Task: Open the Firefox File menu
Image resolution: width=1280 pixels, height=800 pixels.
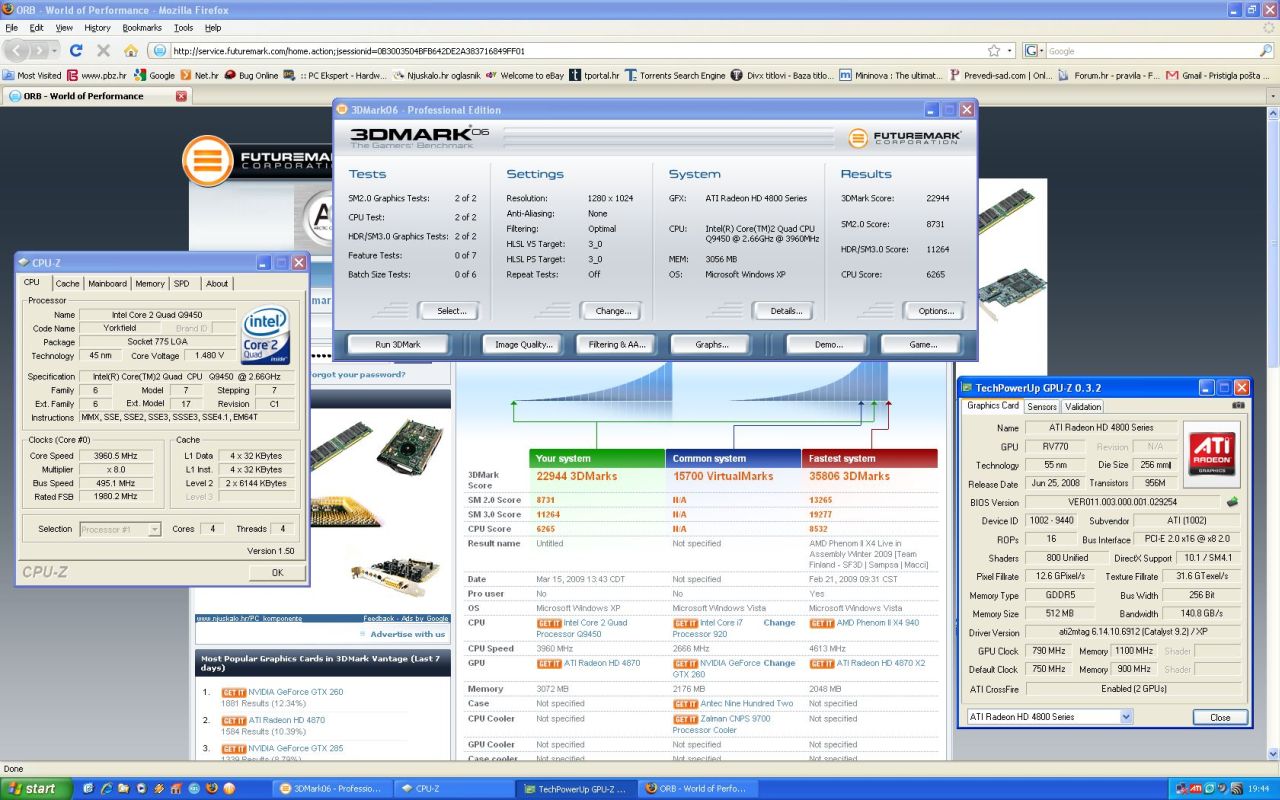Action: click(x=12, y=28)
